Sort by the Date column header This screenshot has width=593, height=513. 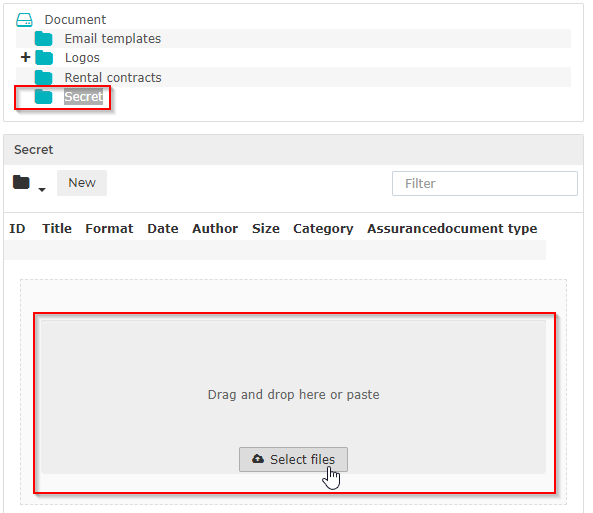point(163,229)
